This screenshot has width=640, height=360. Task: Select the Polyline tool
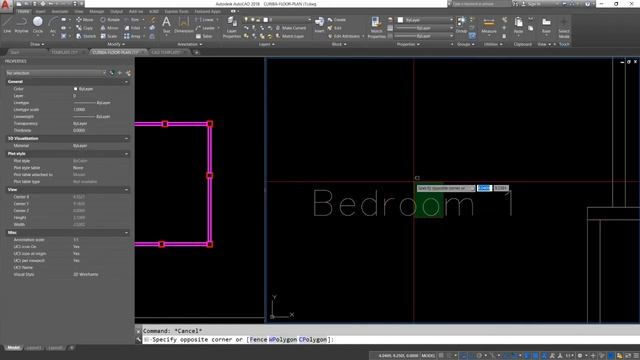[x=21, y=24]
